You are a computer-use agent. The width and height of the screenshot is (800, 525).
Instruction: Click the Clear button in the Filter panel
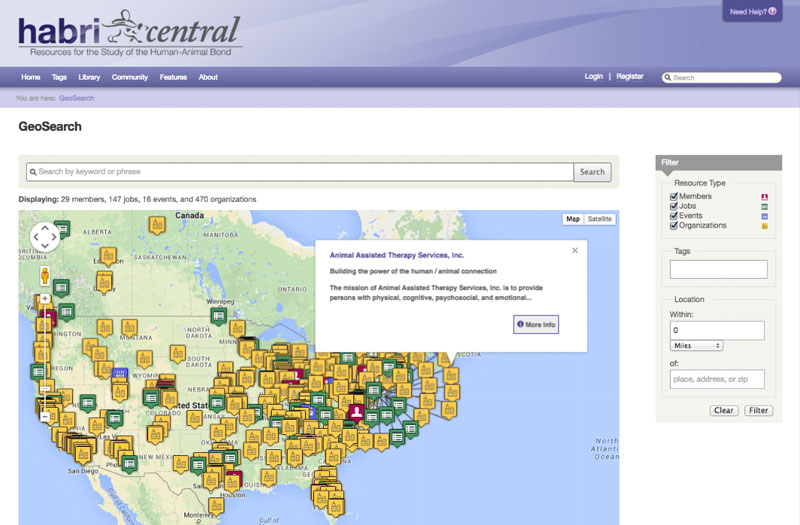pos(723,410)
